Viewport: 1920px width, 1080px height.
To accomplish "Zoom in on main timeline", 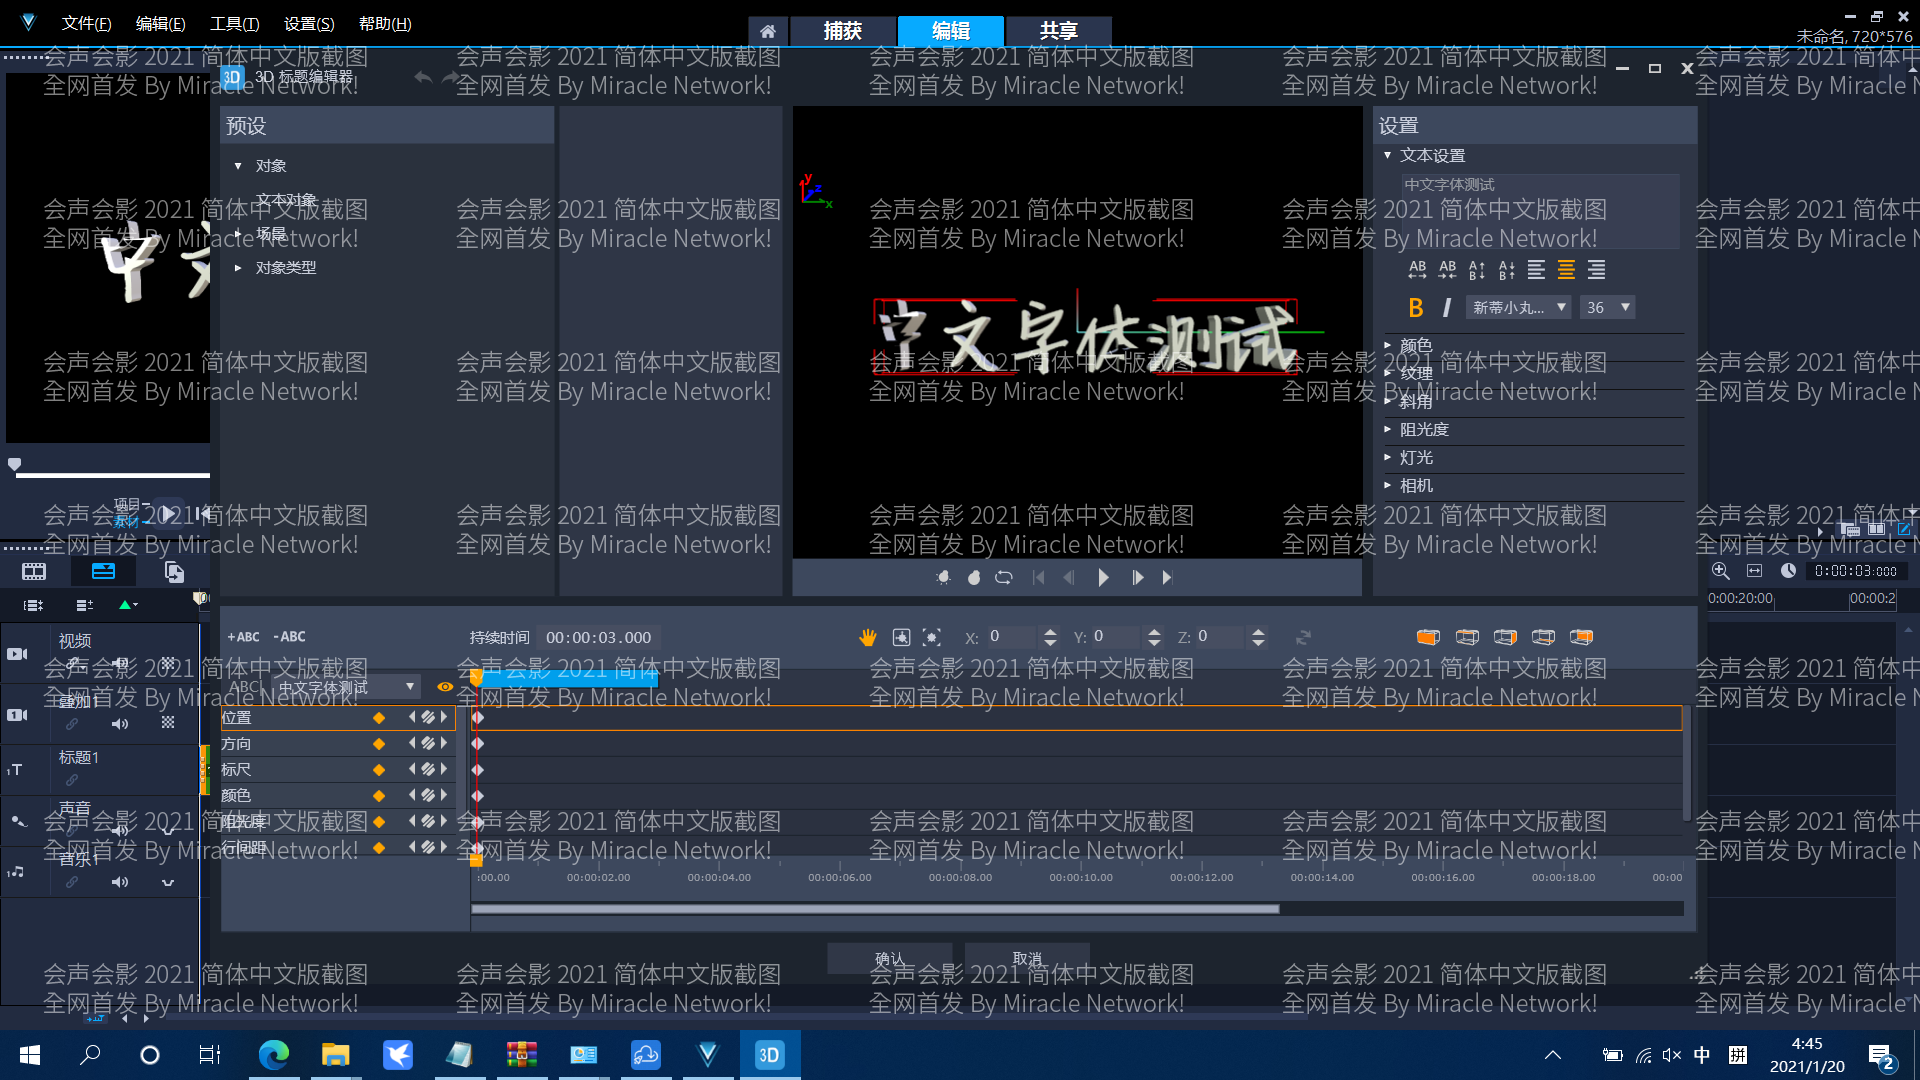I will [1720, 571].
